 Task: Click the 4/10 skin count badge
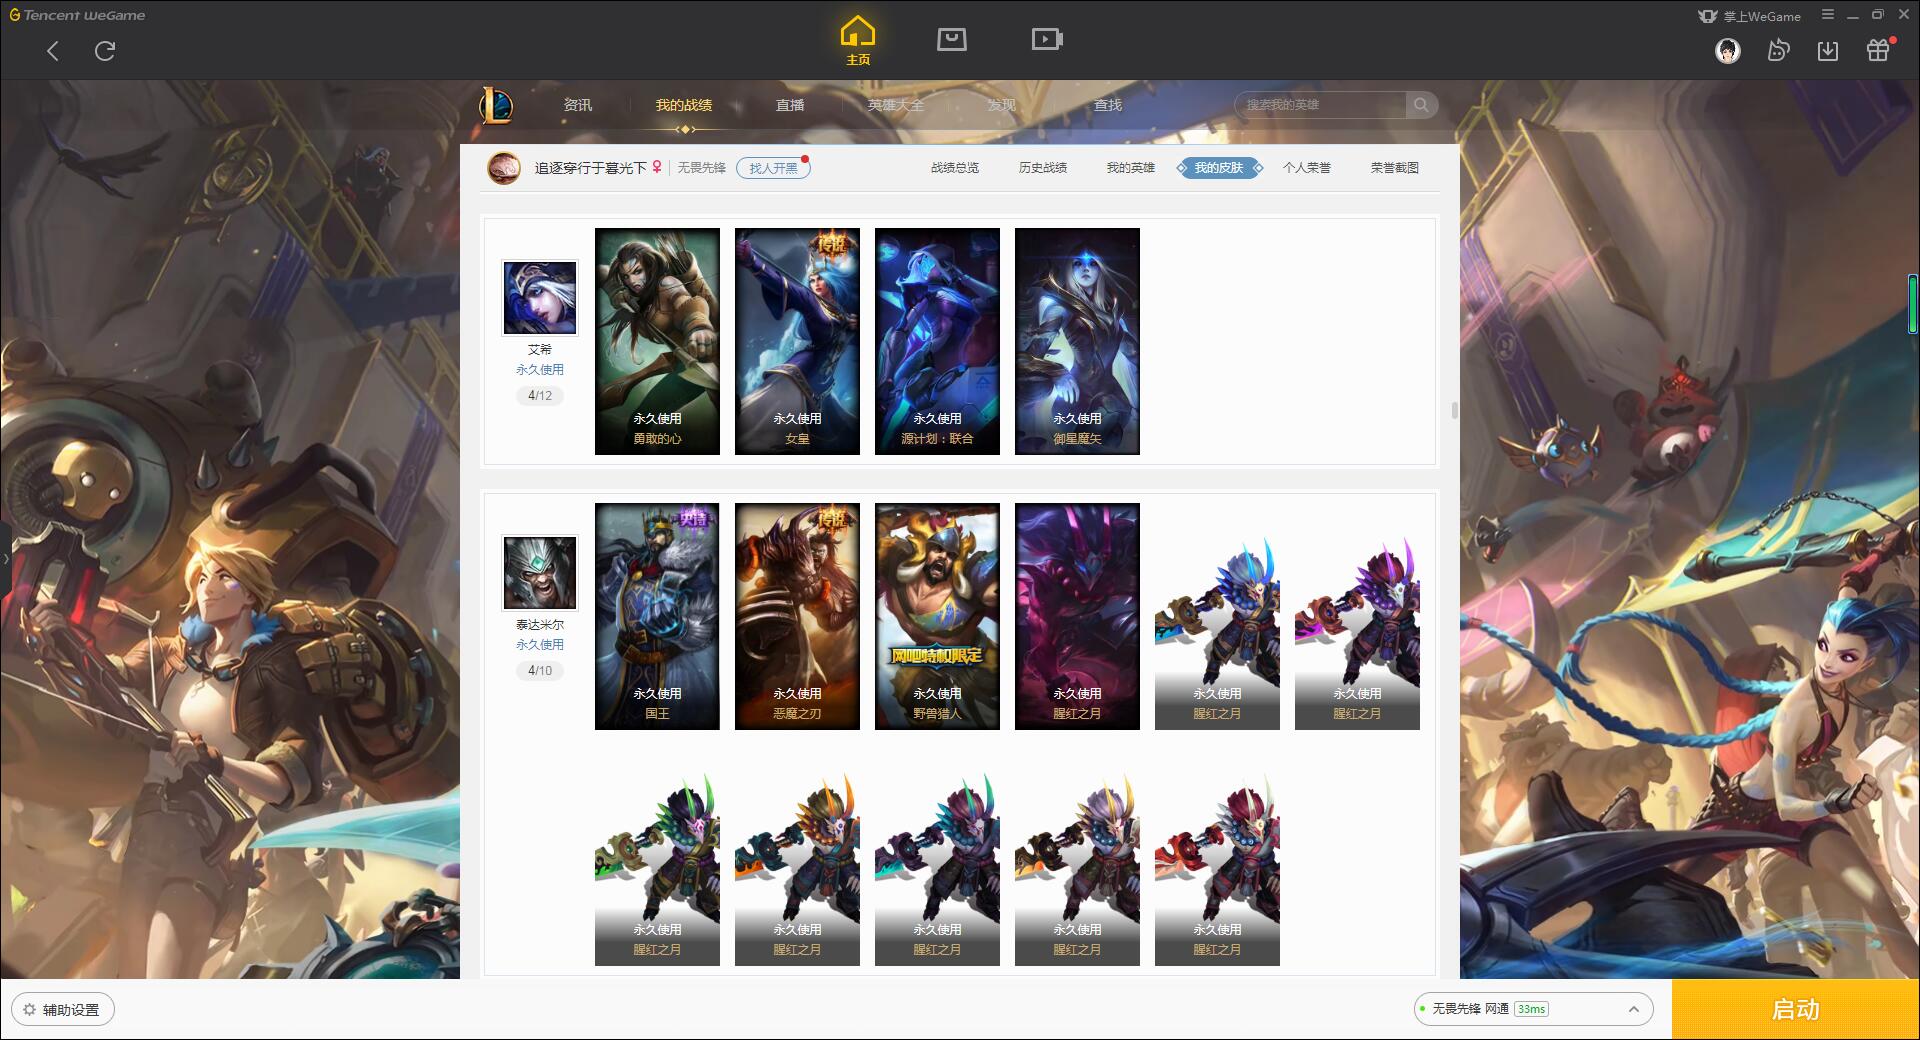[540, 671]
